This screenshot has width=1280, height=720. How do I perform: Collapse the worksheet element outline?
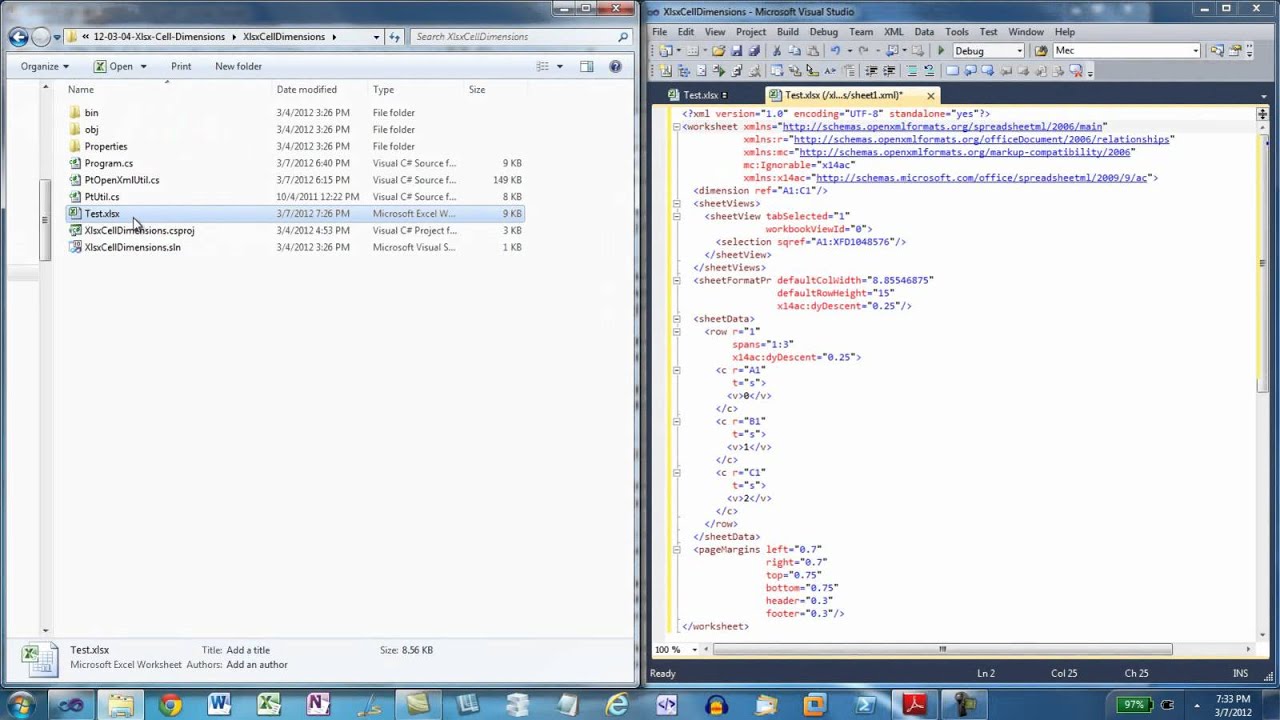pos(677,127)
